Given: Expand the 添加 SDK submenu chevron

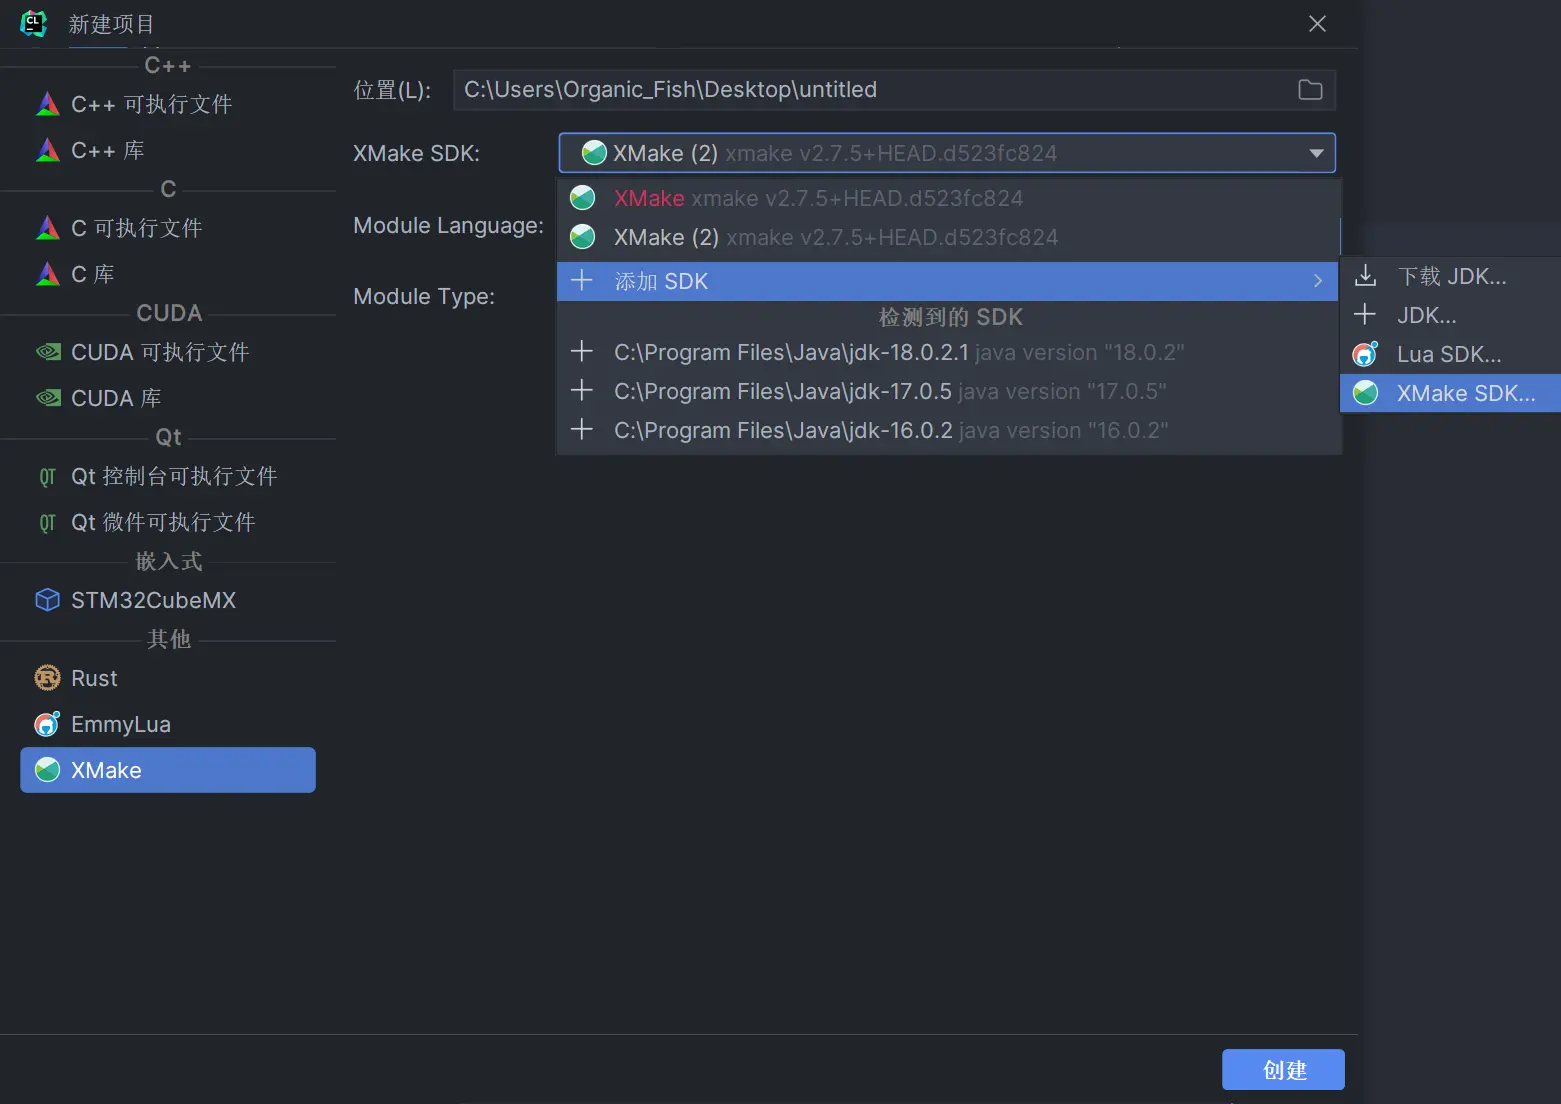Looking at the screenshot, I should click(x=1318, y=281).
